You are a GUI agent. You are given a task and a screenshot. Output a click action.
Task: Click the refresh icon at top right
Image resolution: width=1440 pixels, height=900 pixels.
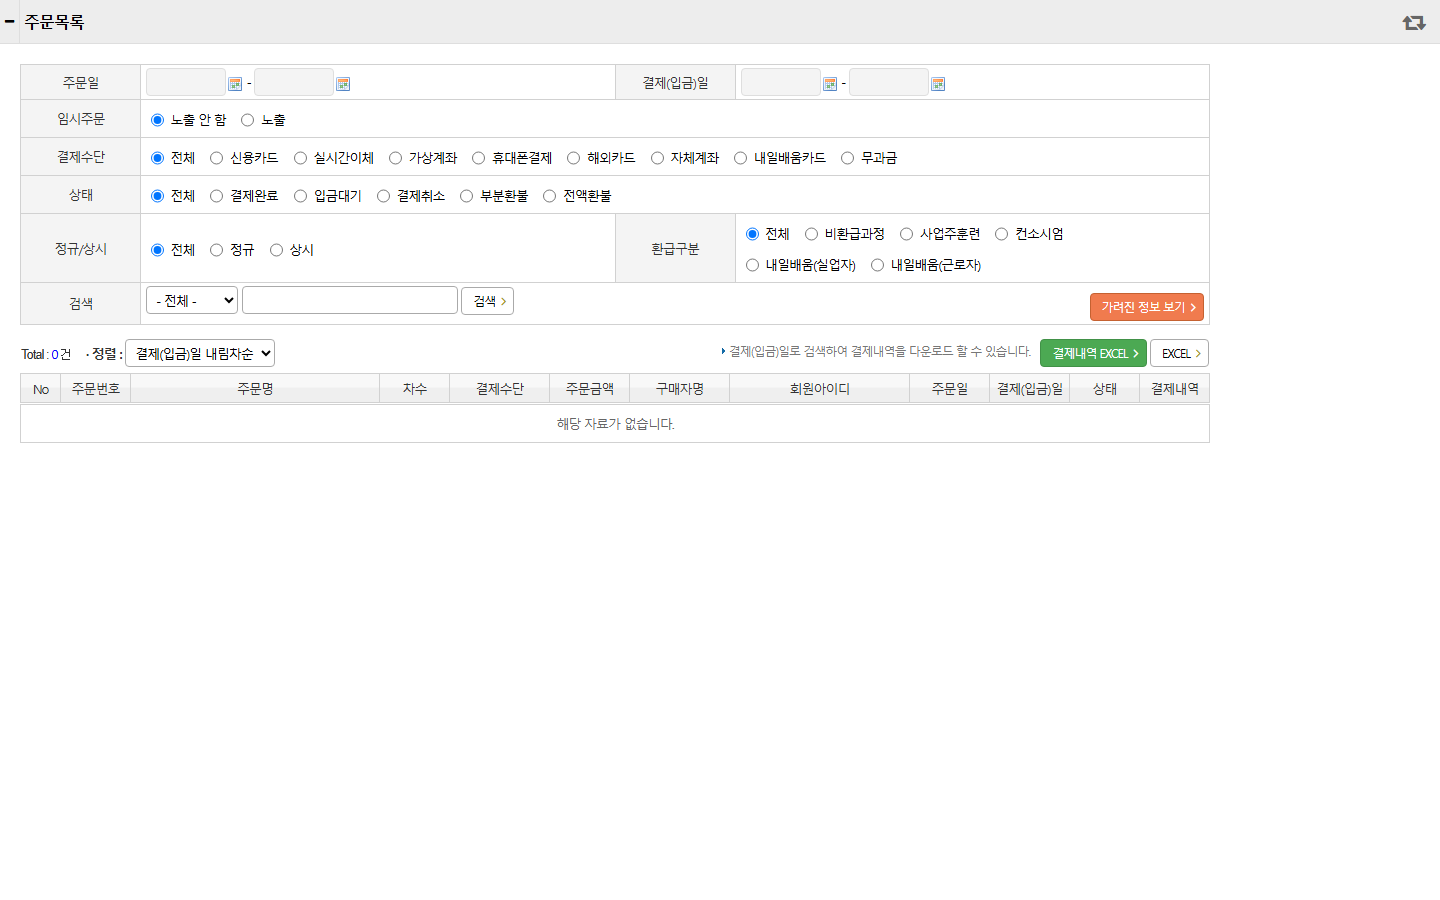tap(1414, 22)
